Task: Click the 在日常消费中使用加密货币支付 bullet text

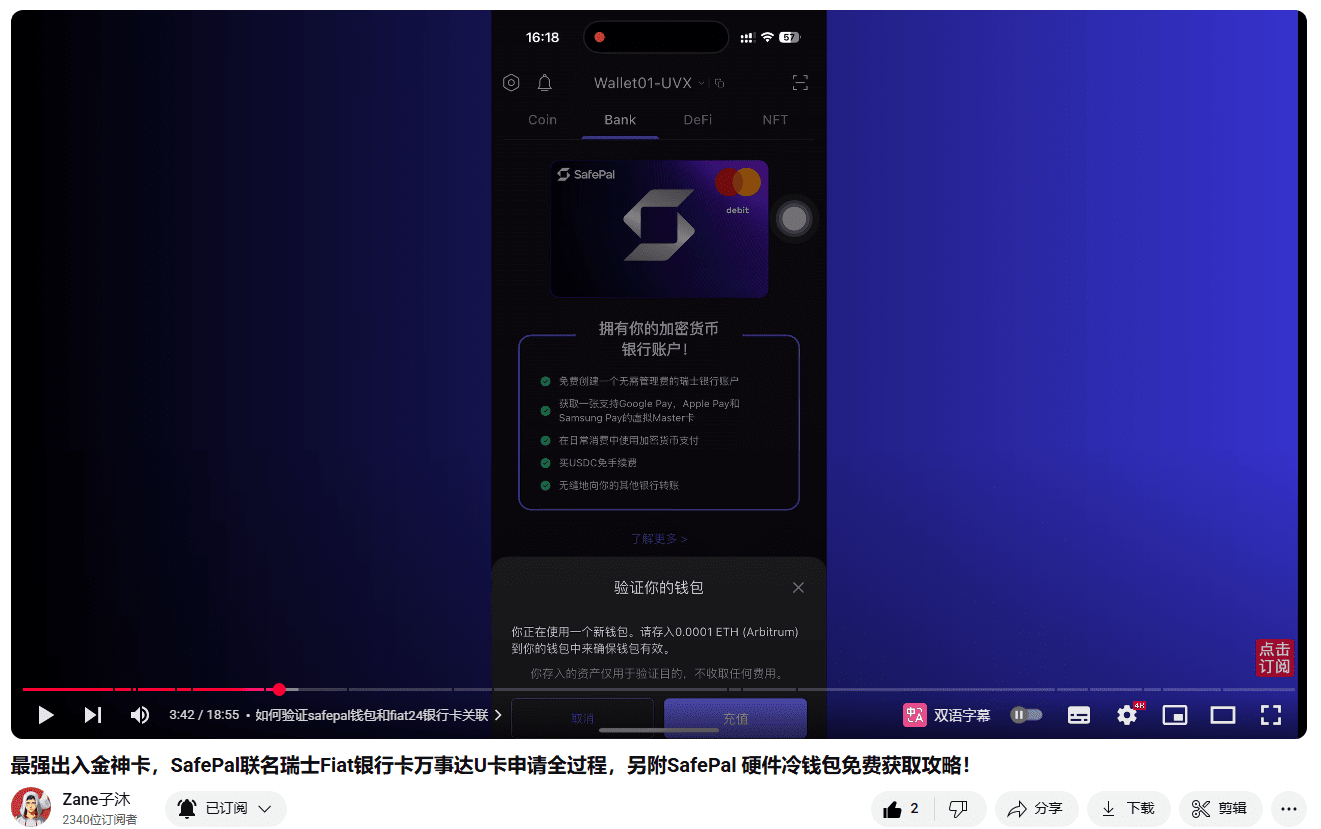Action: click(629, 440)
